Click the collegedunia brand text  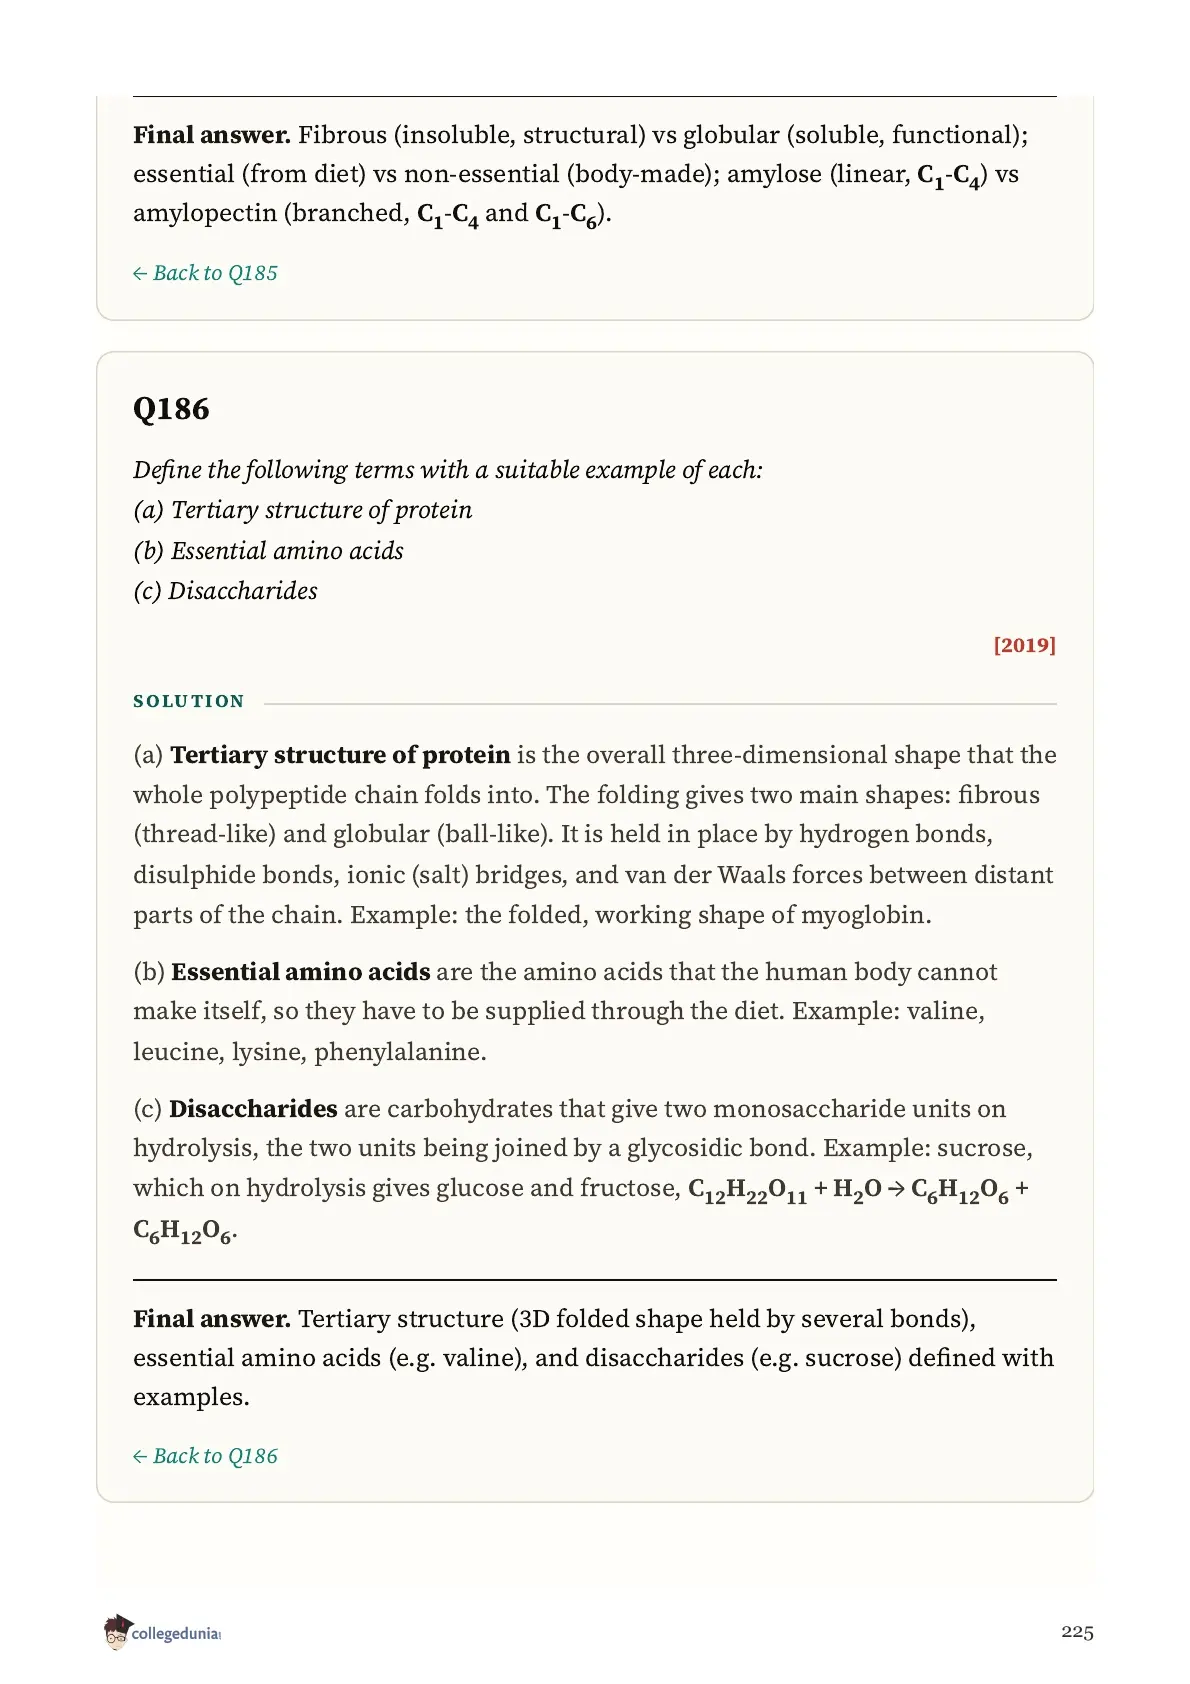coord(176,1633)
